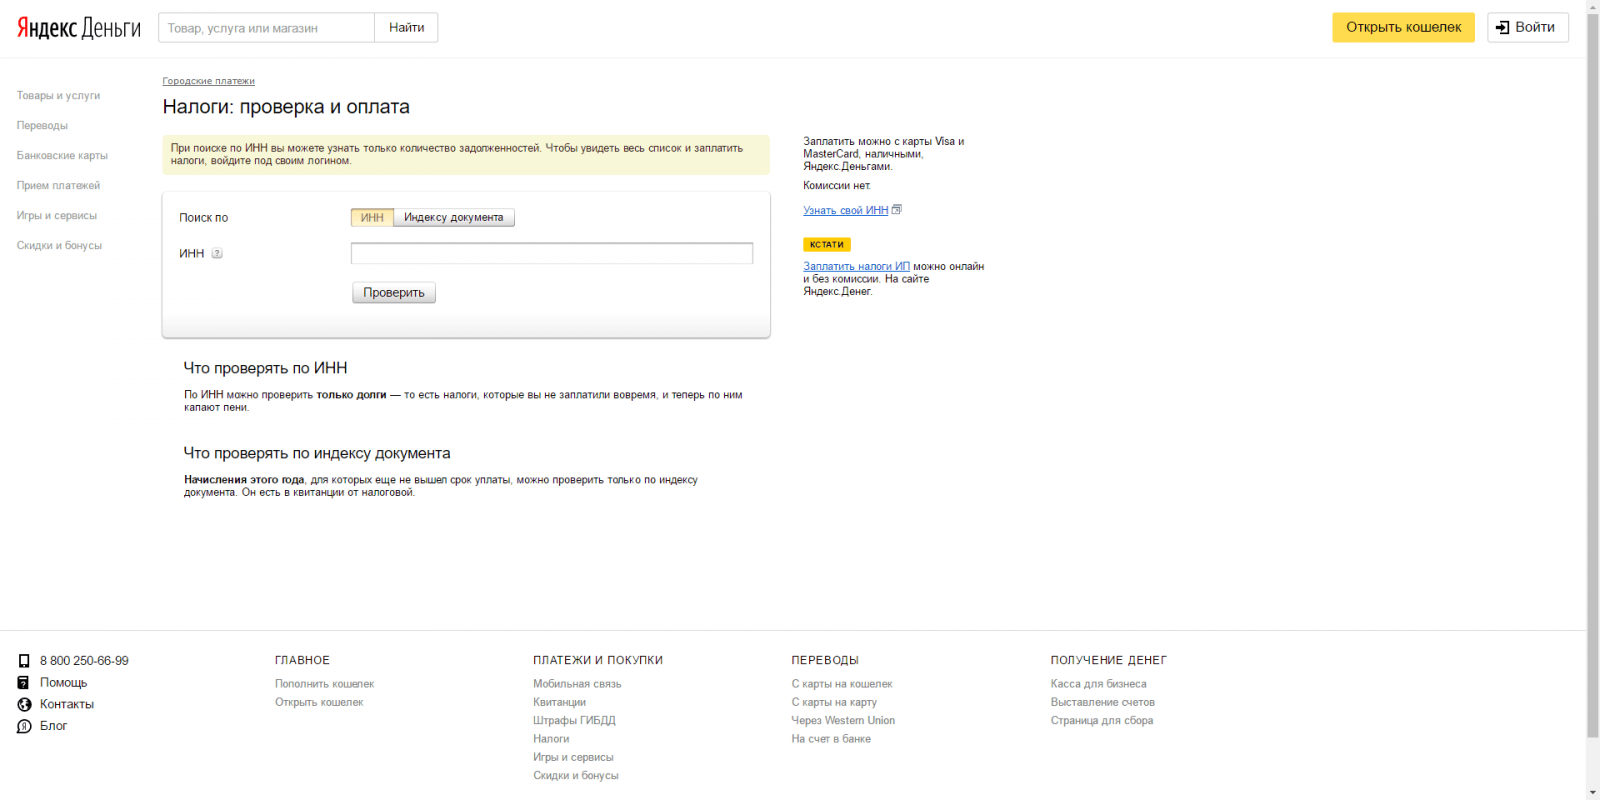Click the Открыть кошелек yellow button

point(1403,28)
